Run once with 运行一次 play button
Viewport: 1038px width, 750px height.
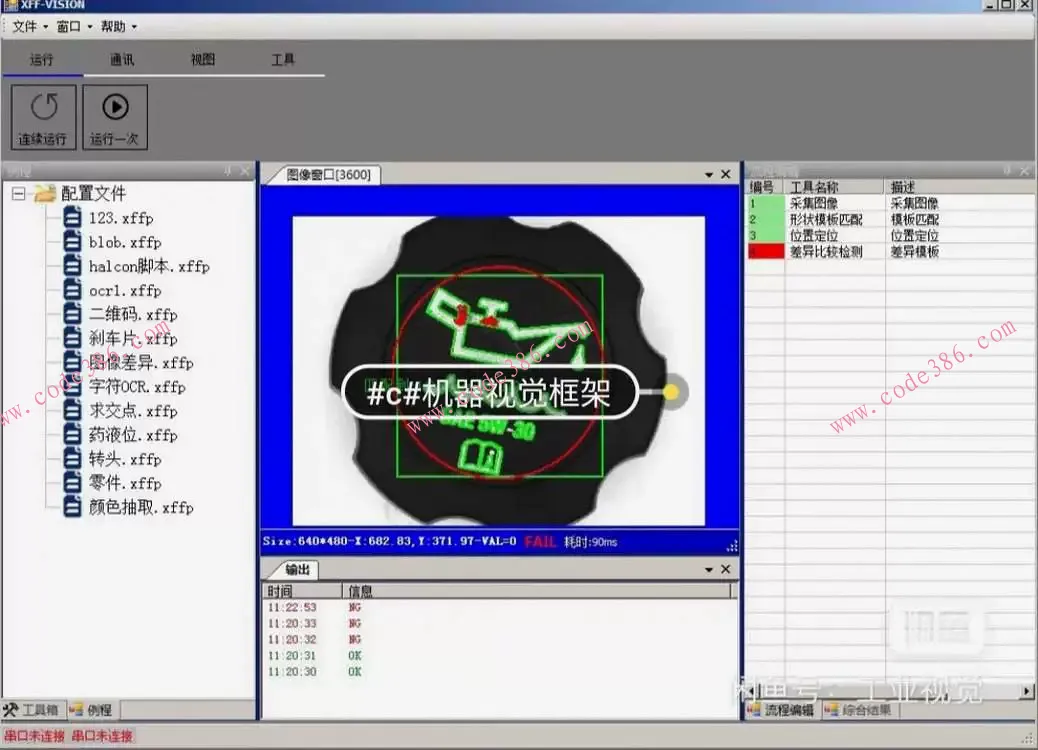(115, 117)
